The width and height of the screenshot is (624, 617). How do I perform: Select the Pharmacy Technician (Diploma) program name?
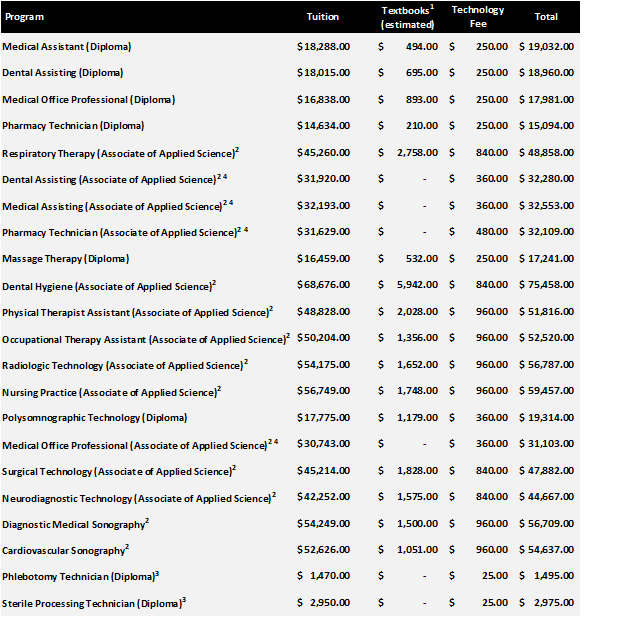[x=73, y=126]
